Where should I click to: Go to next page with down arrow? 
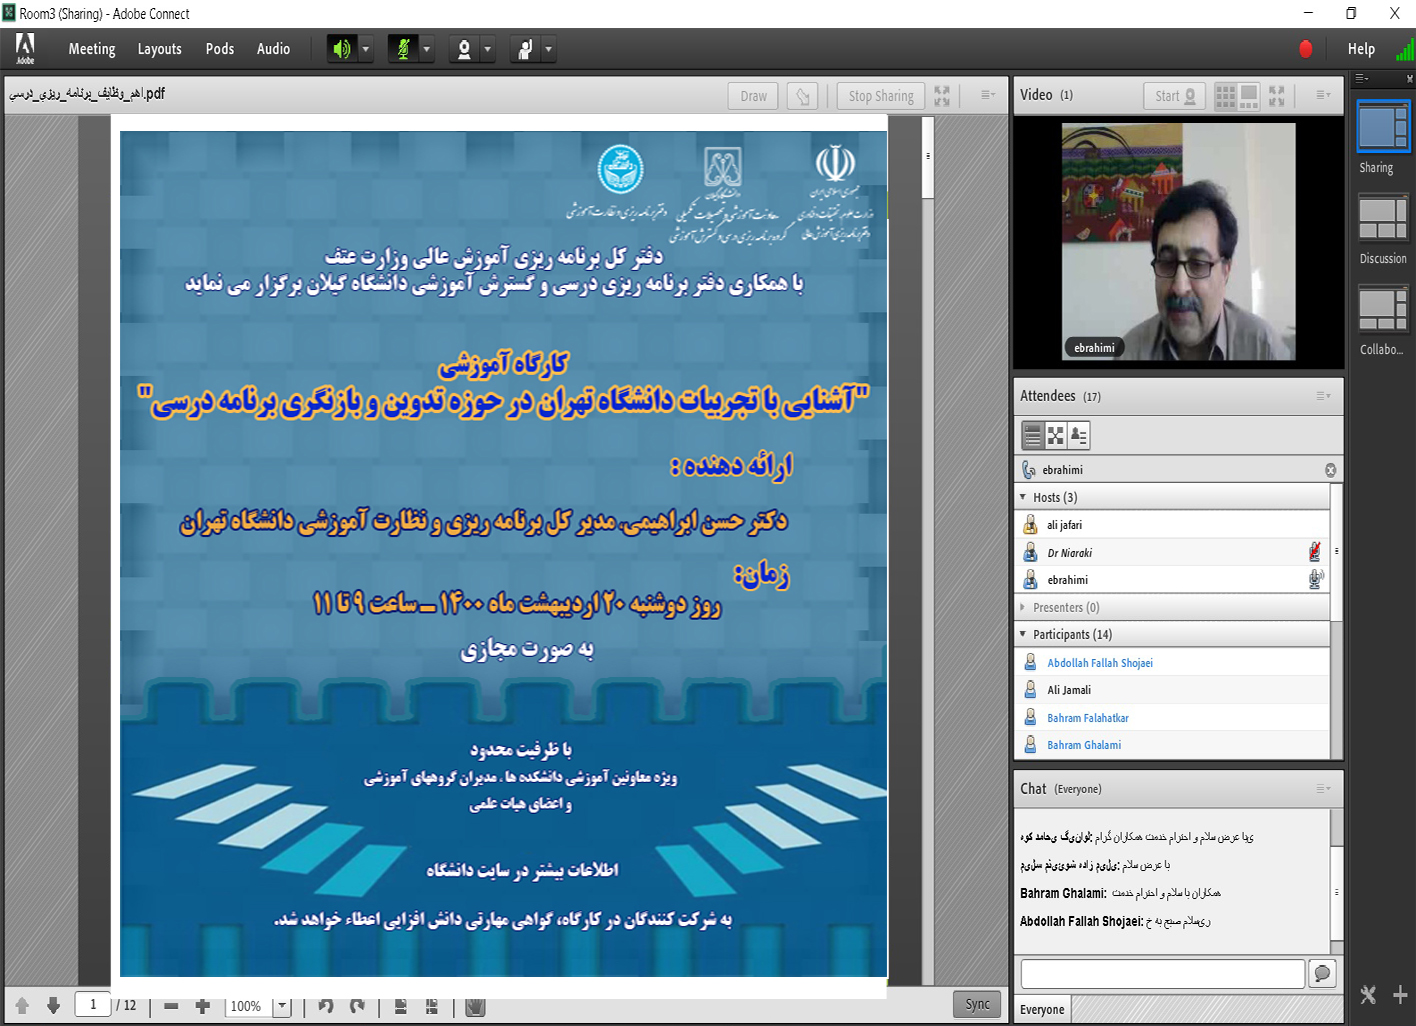(x=54, y=1006)
